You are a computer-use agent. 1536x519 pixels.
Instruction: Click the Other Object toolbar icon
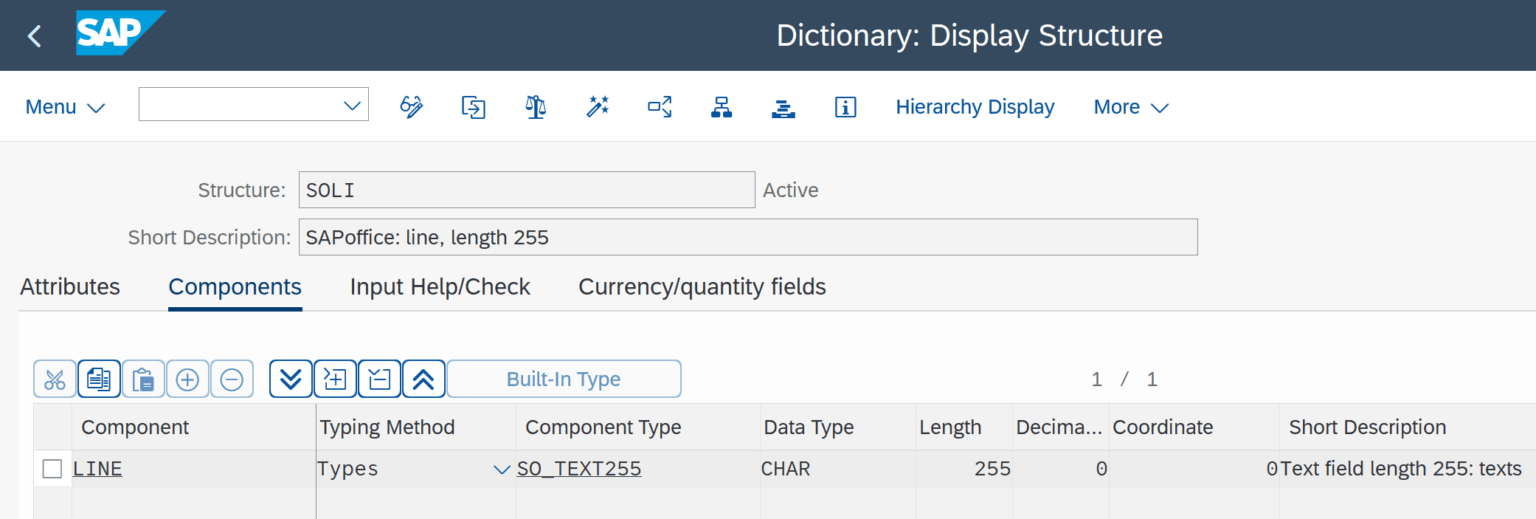(x=473, y=107)
